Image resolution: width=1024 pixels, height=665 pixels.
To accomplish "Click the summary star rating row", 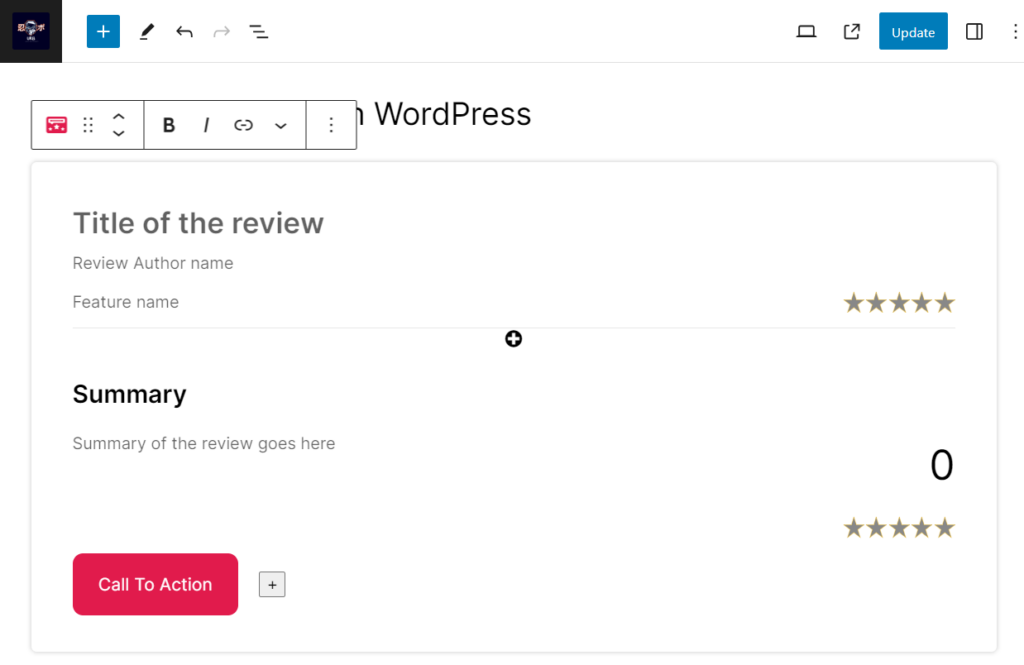I will point(899,528).
